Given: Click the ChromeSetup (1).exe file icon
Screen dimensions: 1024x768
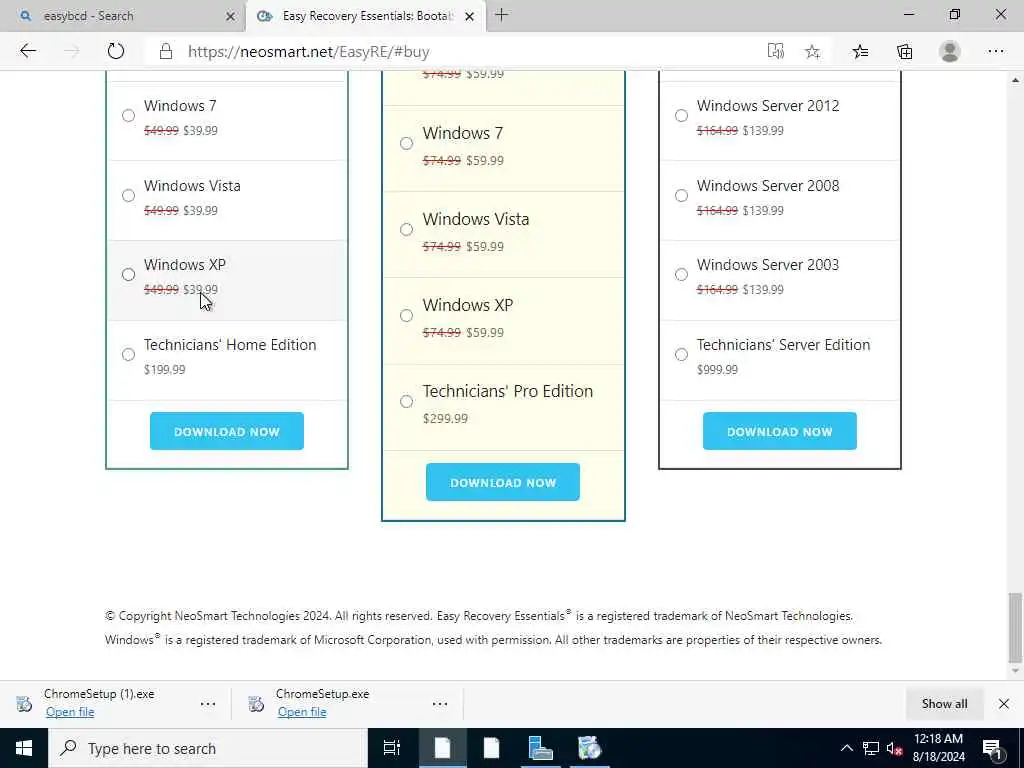Looking at the screenshot, I should pos(24,703).
